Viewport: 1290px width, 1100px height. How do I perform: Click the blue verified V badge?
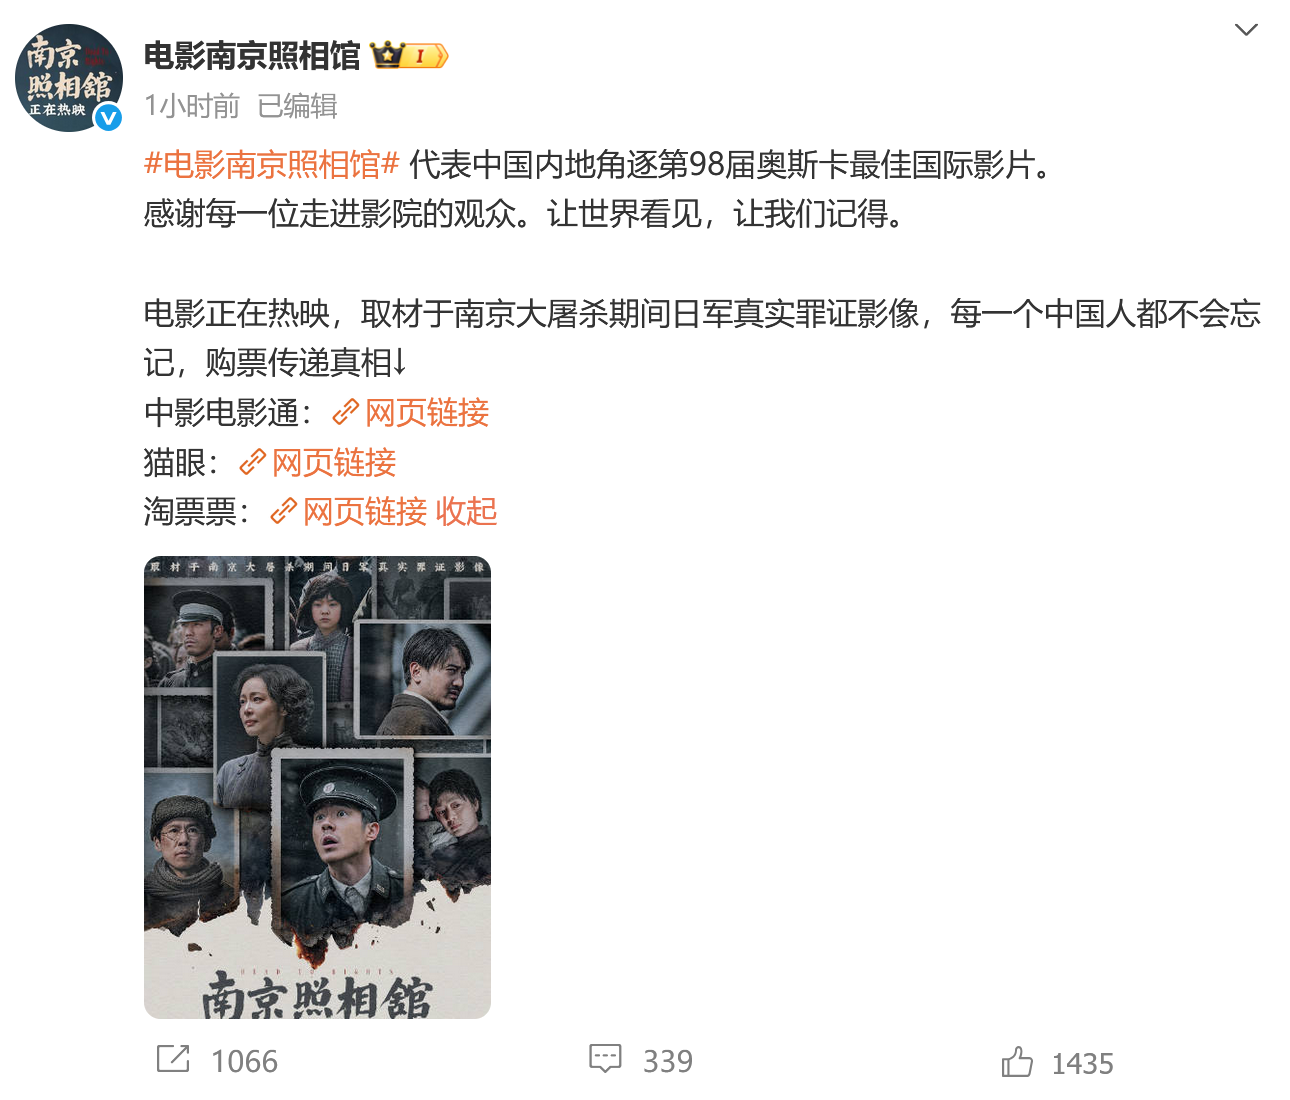click(108, 117)
